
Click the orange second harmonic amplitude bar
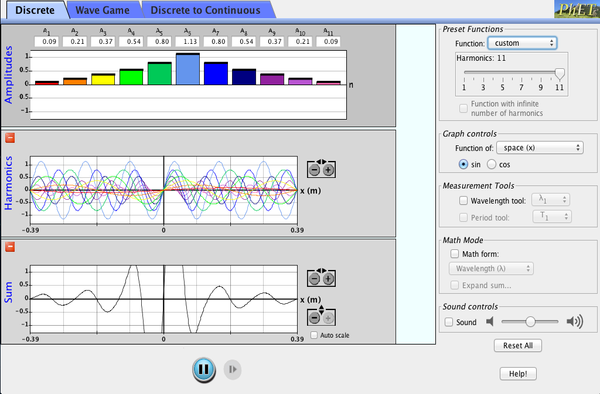click(75, 81)
